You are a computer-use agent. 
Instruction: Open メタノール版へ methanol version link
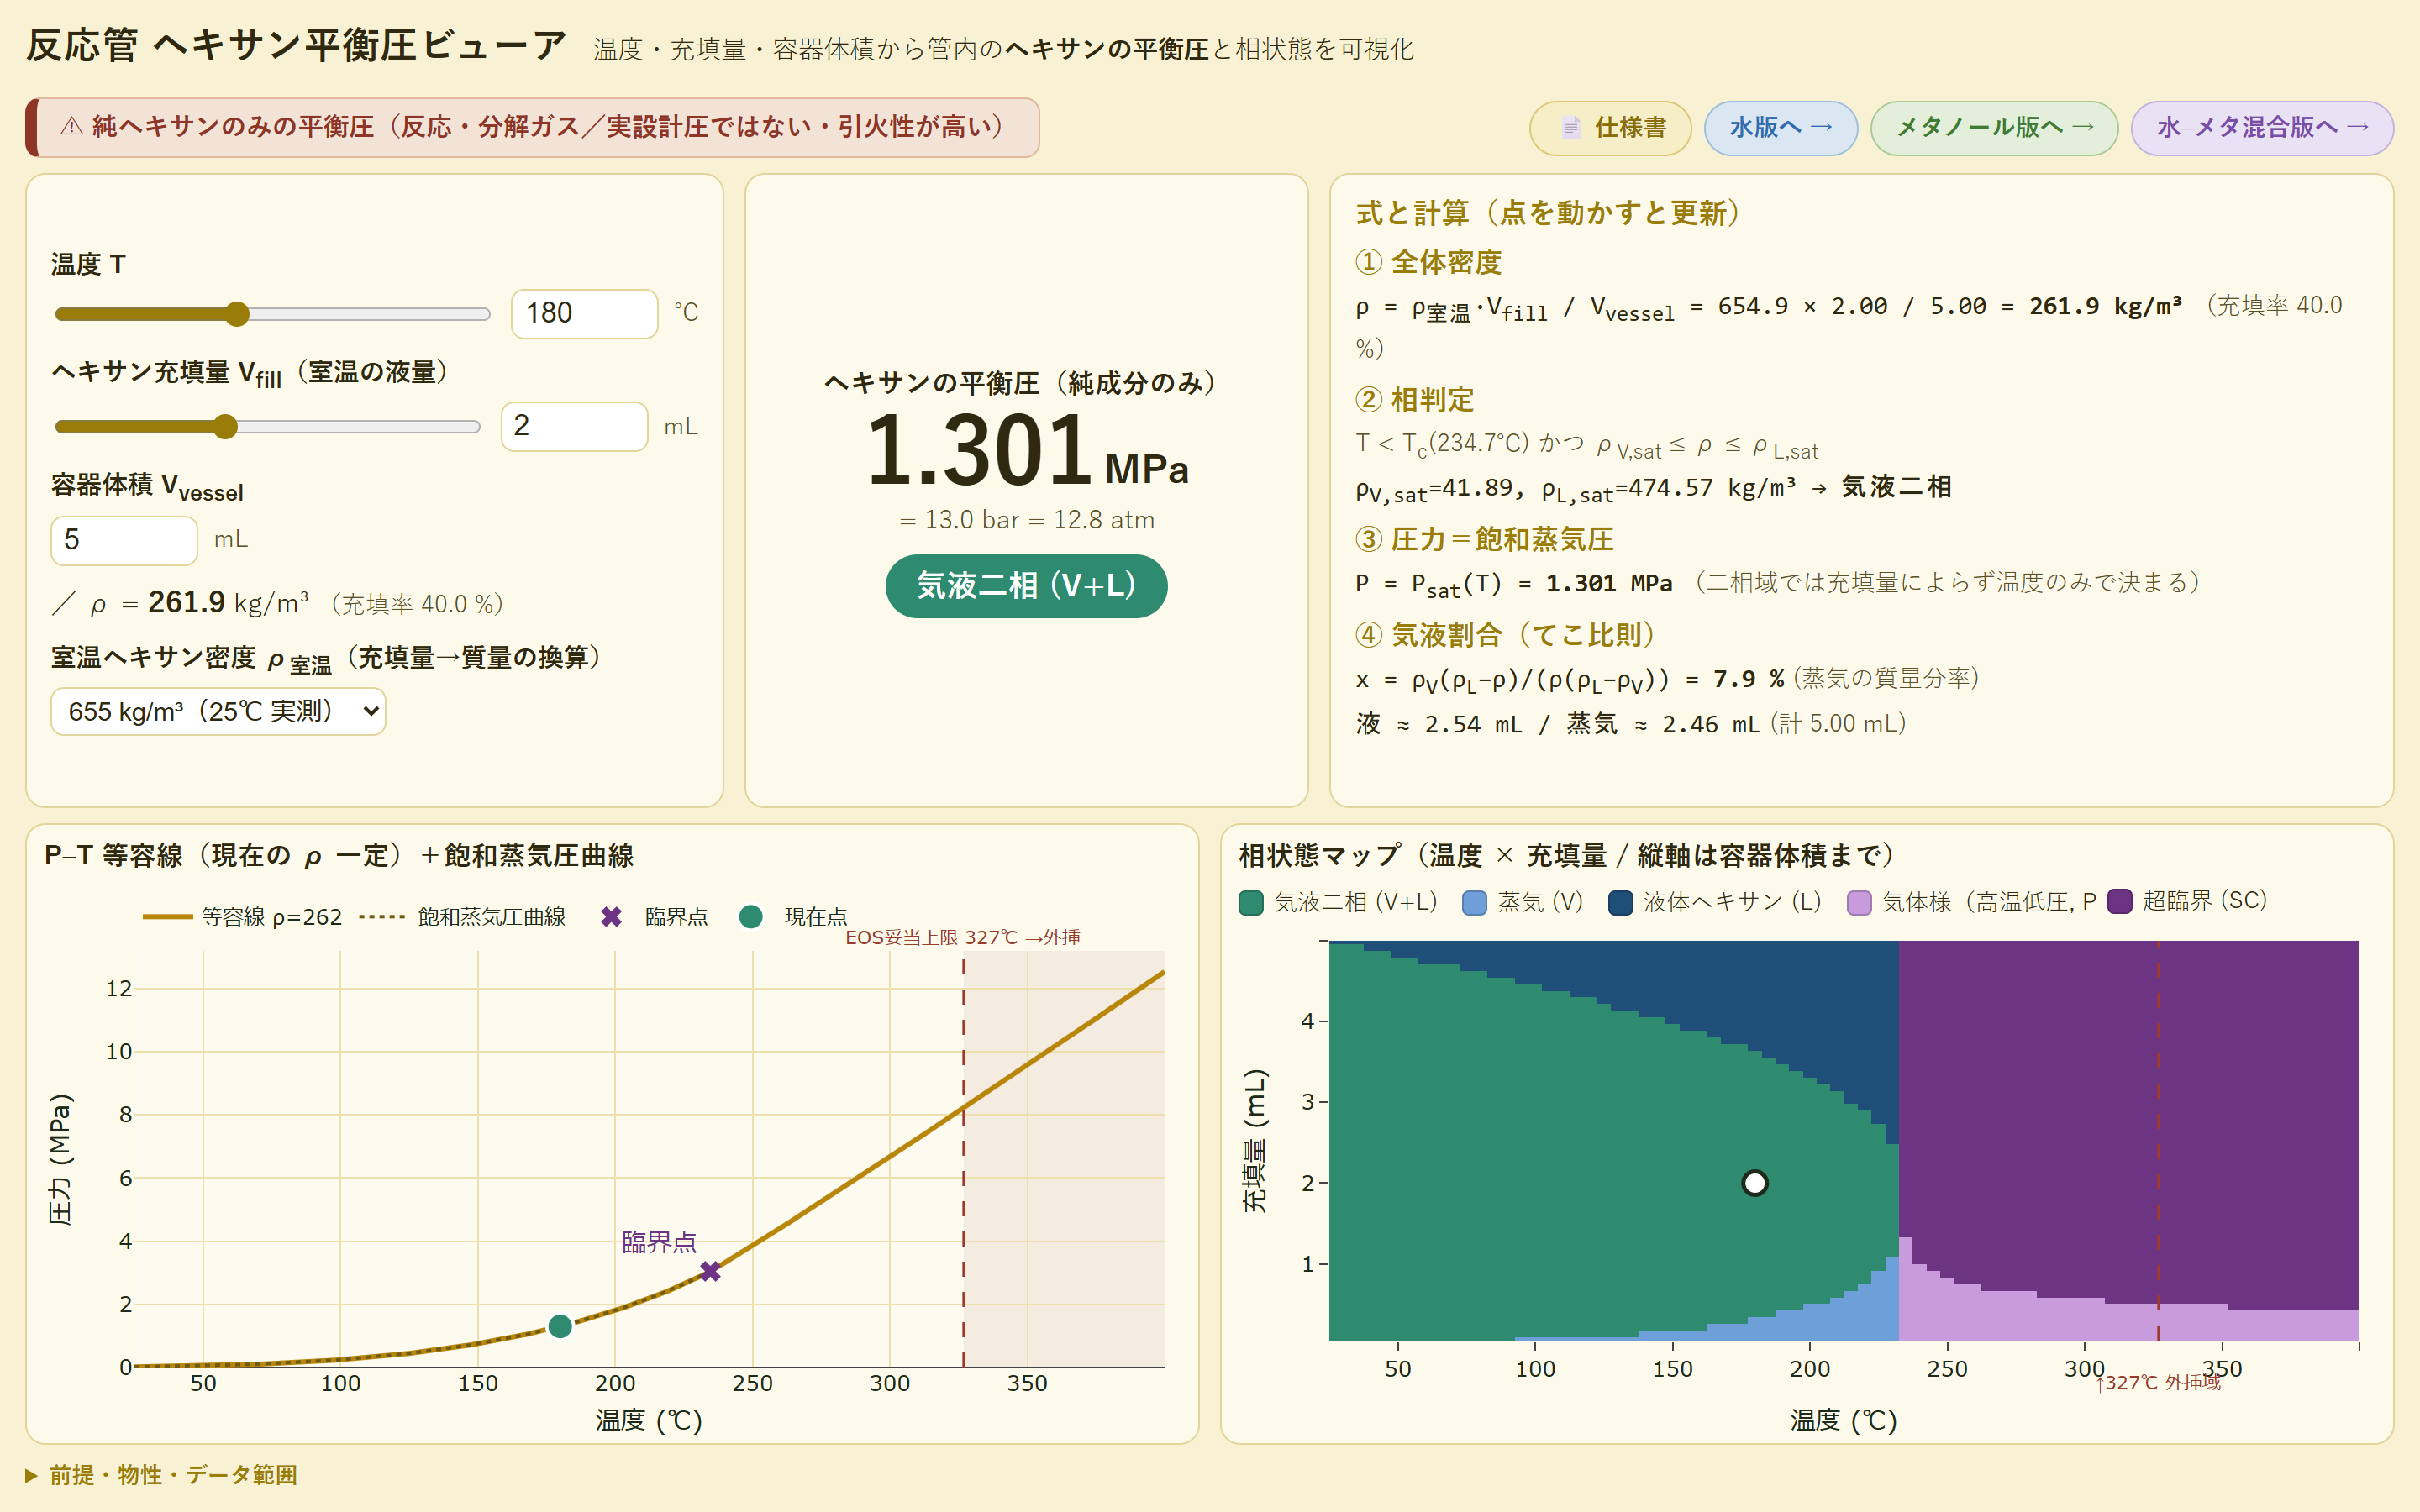tap(1994, 128)
